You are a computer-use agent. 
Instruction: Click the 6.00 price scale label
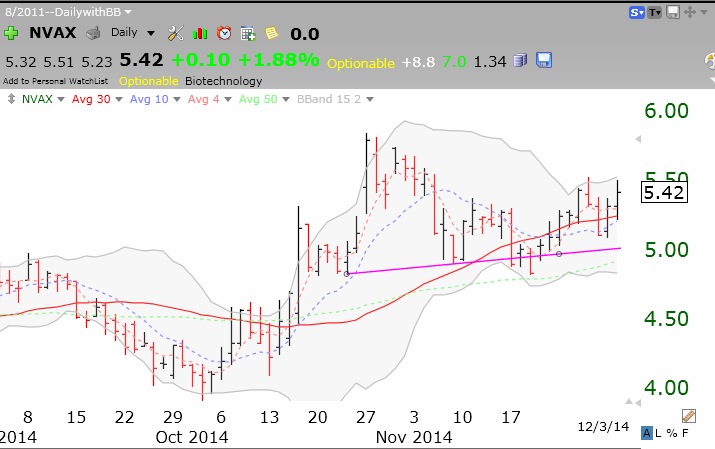point(666,111)
